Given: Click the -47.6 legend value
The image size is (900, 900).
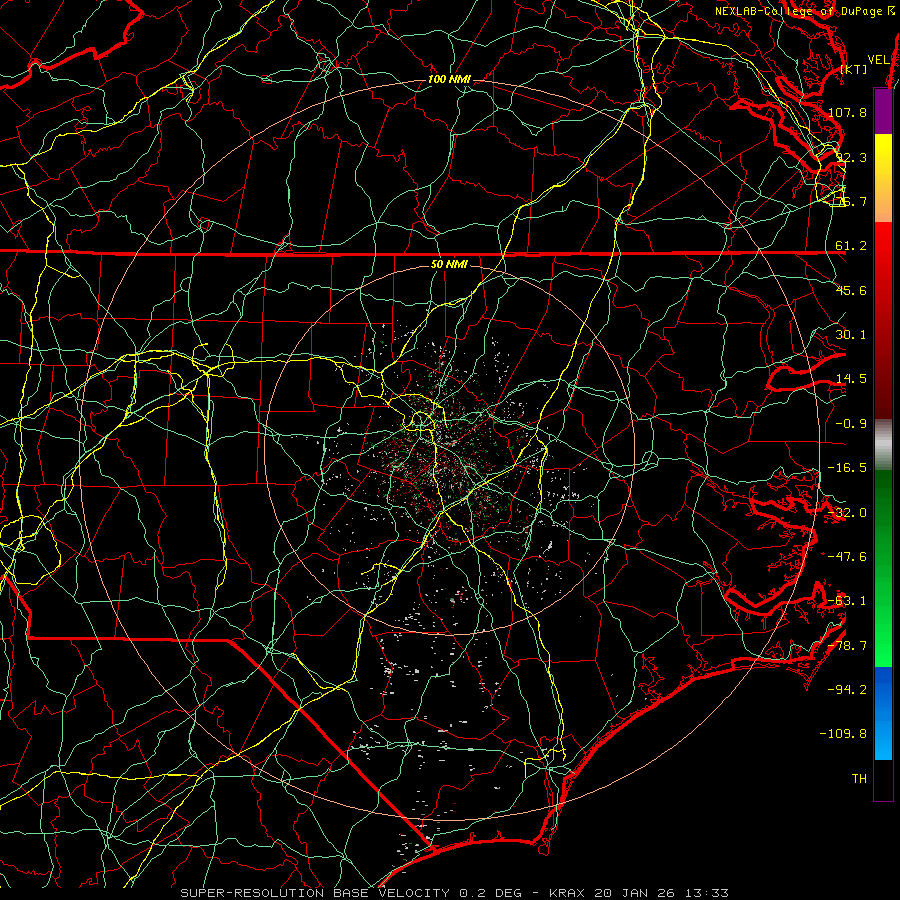Looking at the screenshot, I should pyautogui.click(x=847, y=557).
